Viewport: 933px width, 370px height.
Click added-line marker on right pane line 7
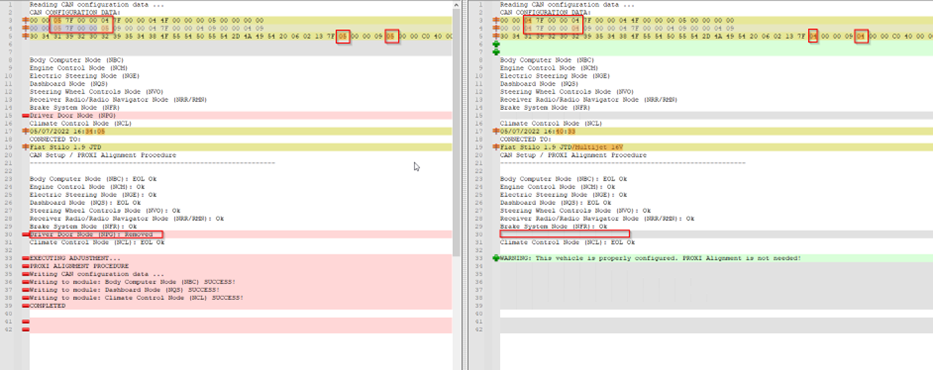tap(496, 52)
